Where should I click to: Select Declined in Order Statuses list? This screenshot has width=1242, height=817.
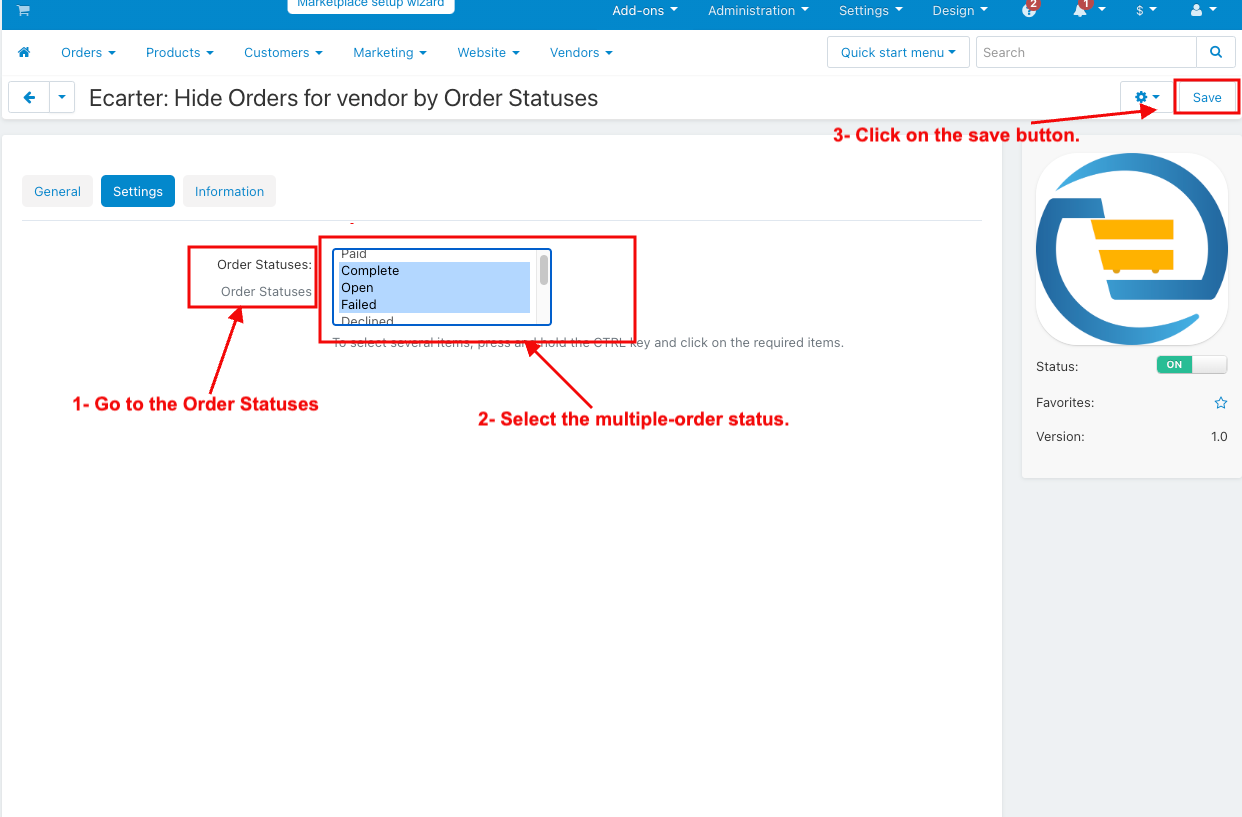pos(434,319)
